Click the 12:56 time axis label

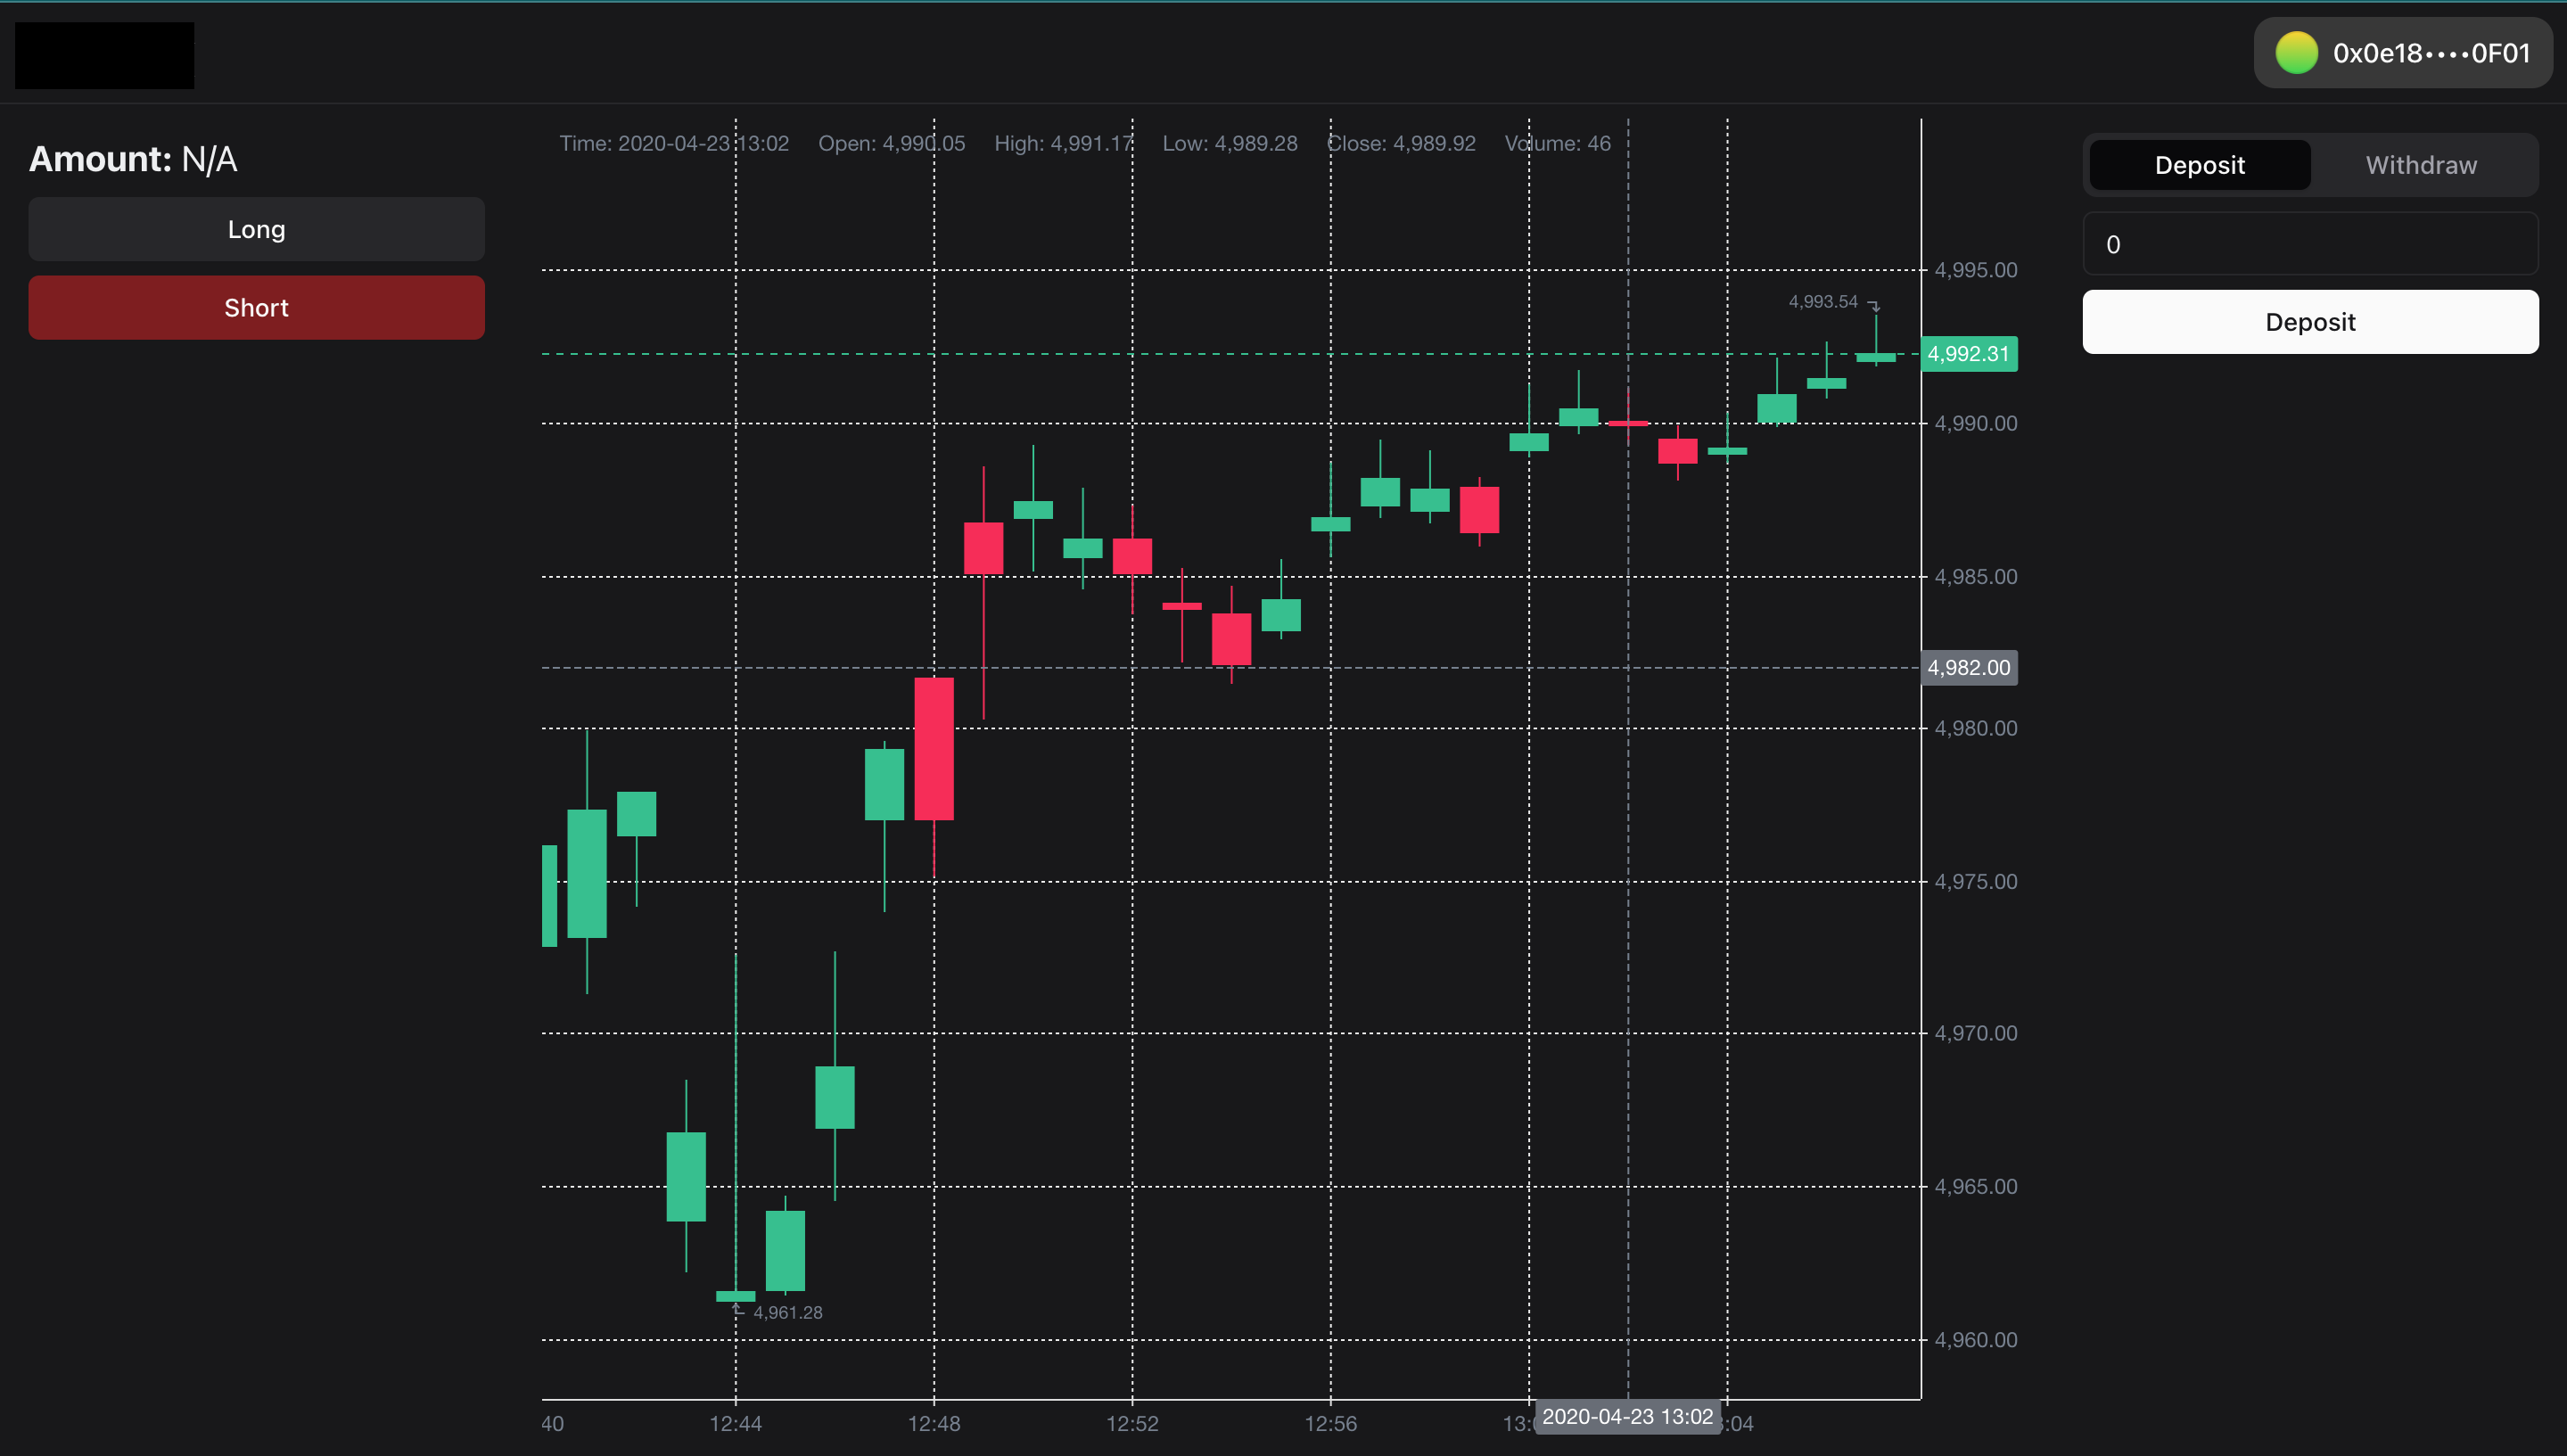coord(1330,1423)
